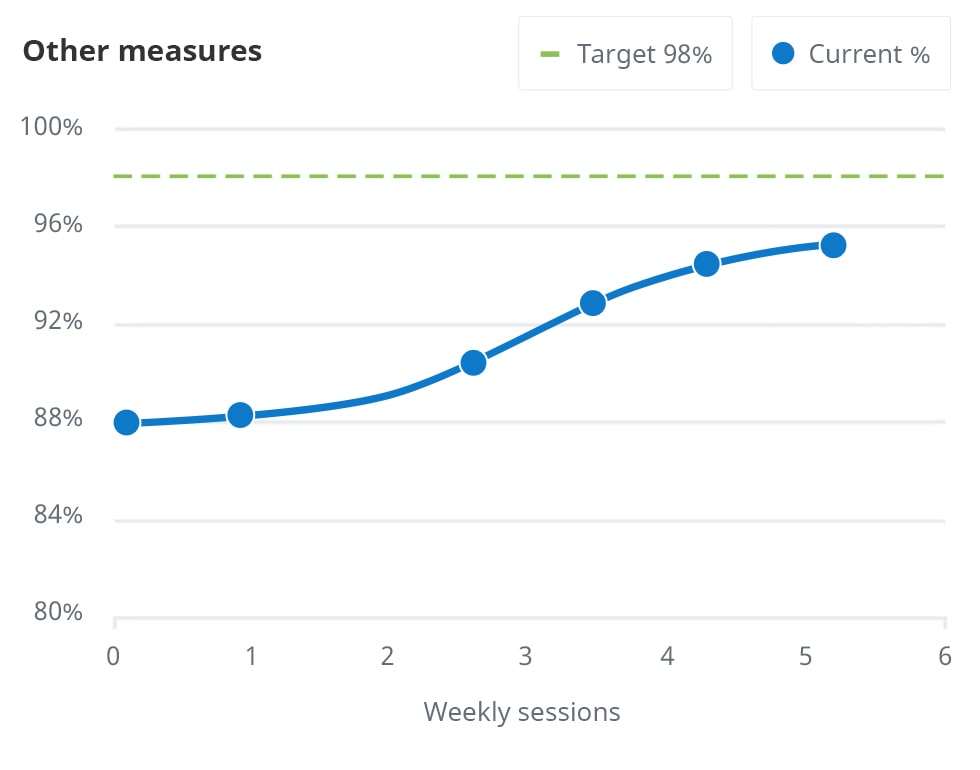Toggle the Target 98% legend item
Viewport: 980px width, 770px height.
click(625, 54)
